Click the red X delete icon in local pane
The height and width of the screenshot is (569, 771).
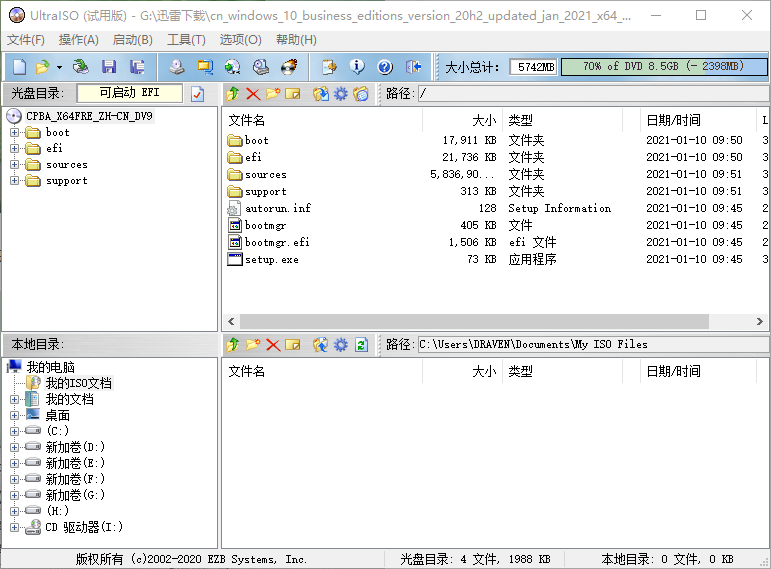(x=273, y=345)
